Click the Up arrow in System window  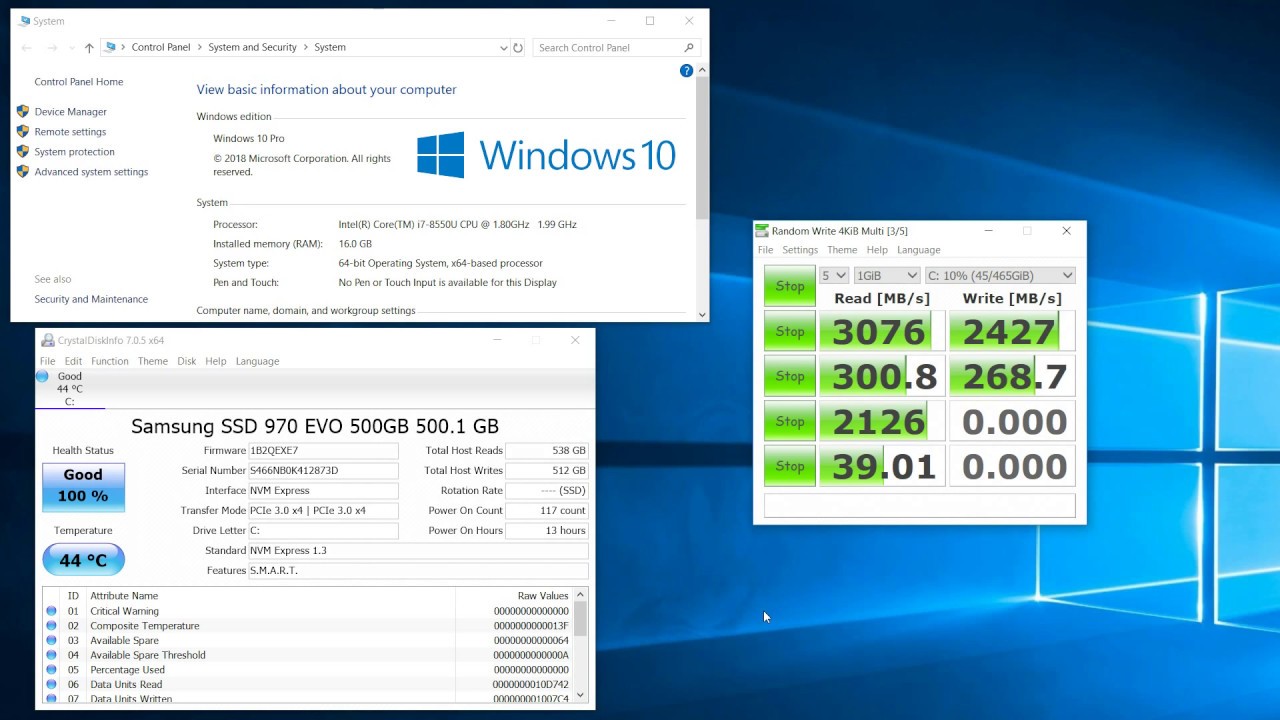[89, 47]
